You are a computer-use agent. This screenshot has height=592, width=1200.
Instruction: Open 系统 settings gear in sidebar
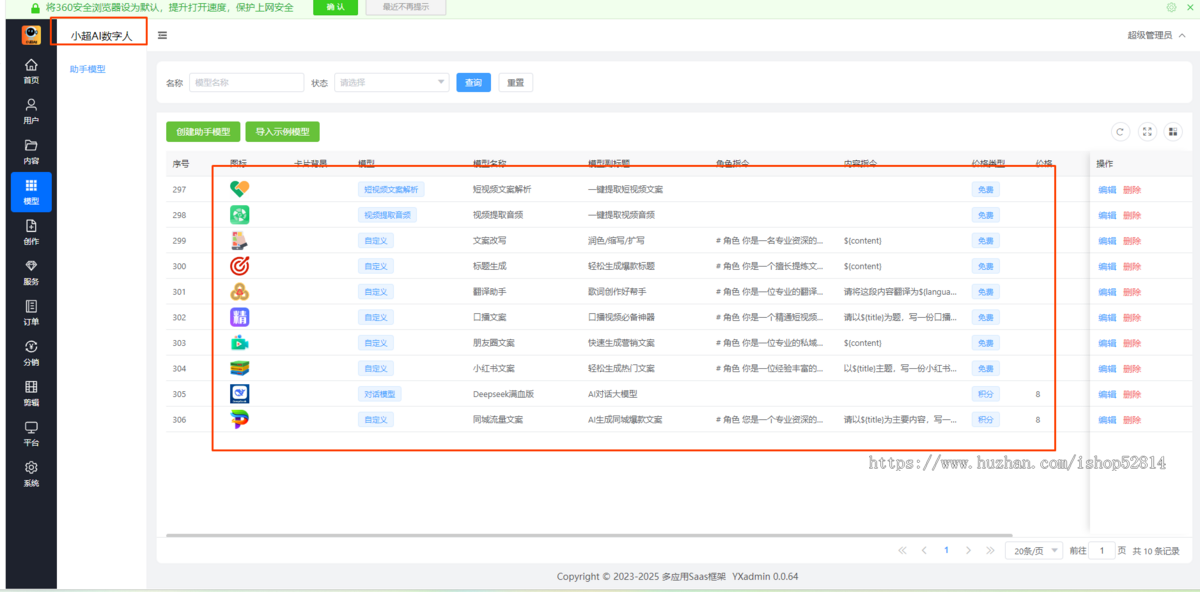point(31,473)
